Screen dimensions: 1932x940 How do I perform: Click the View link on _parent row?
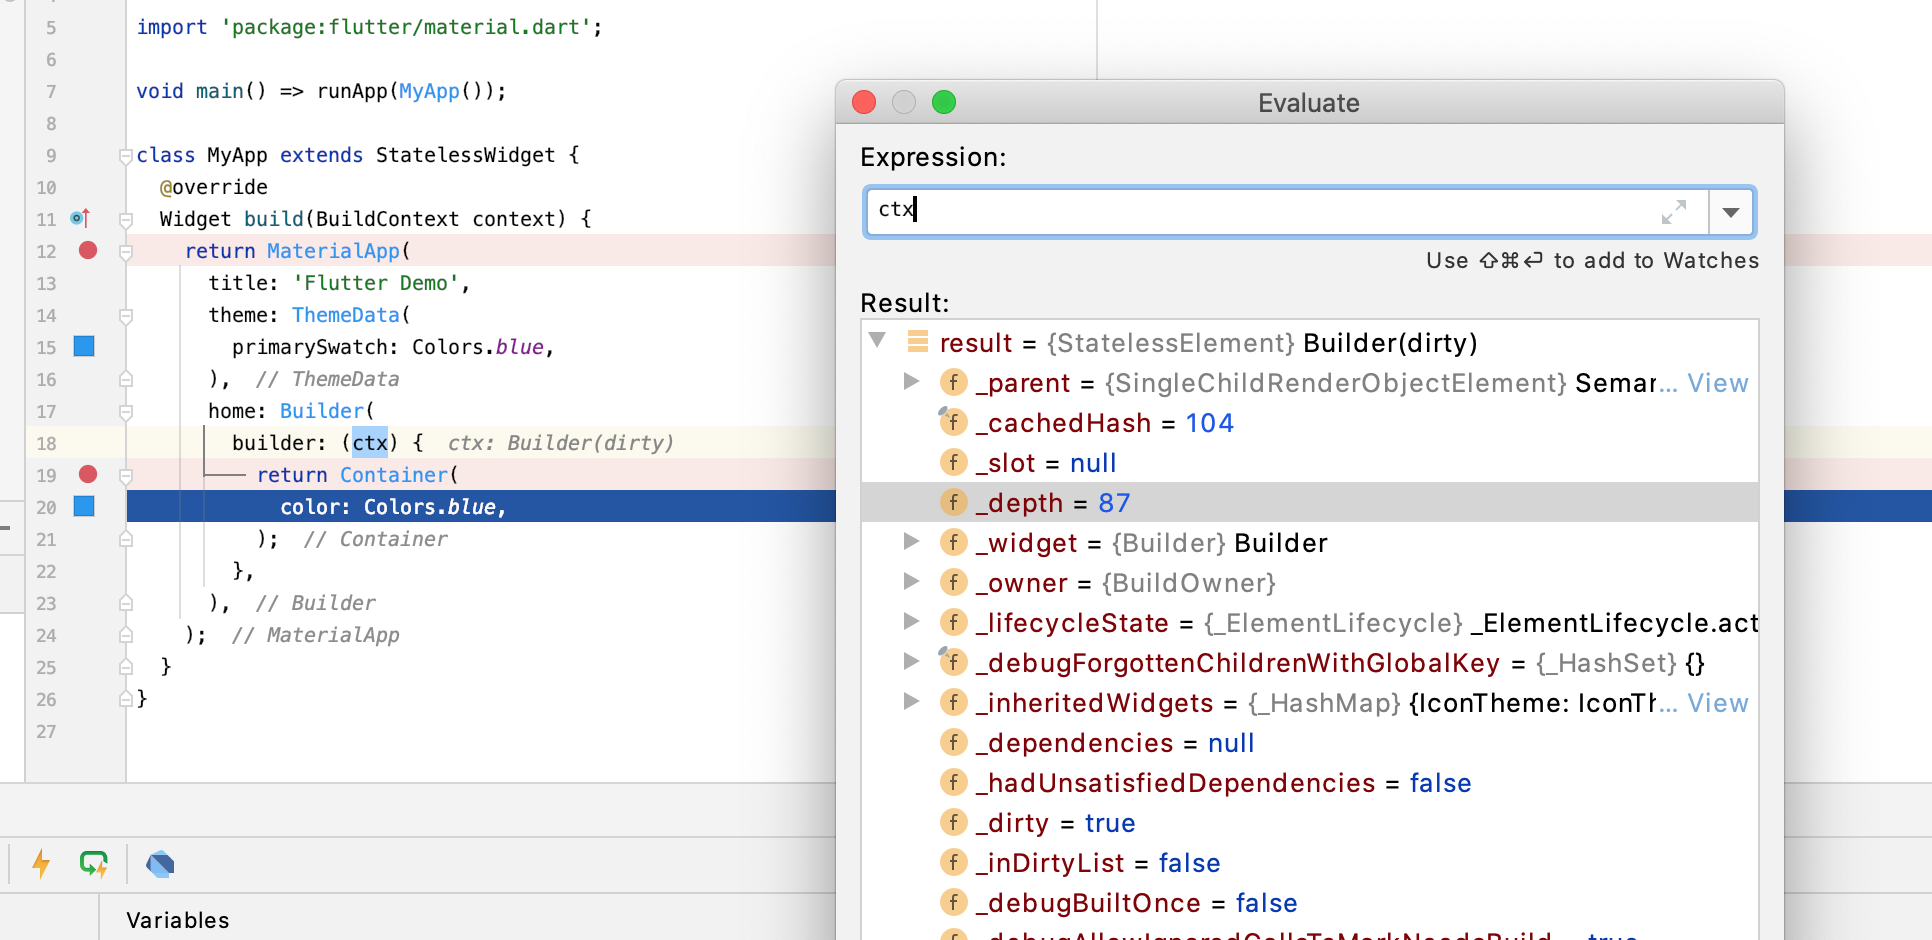point(1718,383)
